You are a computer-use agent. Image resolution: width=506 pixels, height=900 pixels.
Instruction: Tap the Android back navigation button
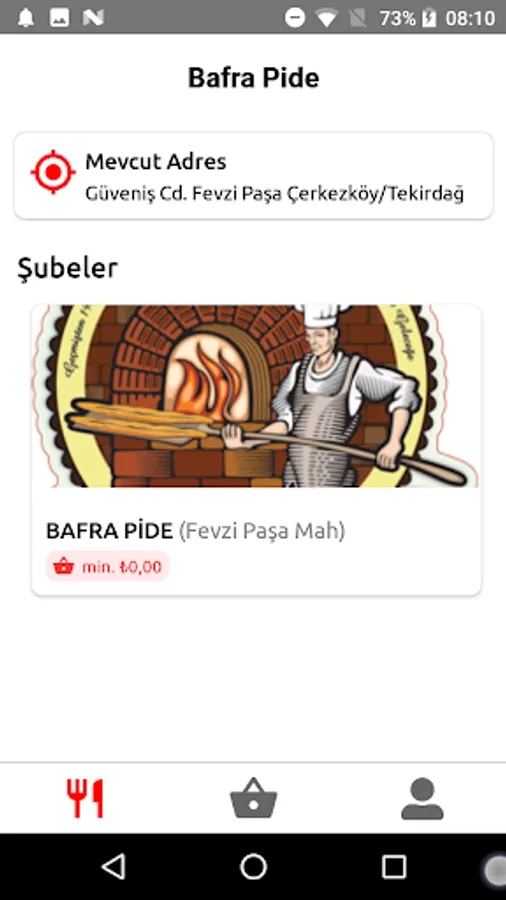(114, 866)
